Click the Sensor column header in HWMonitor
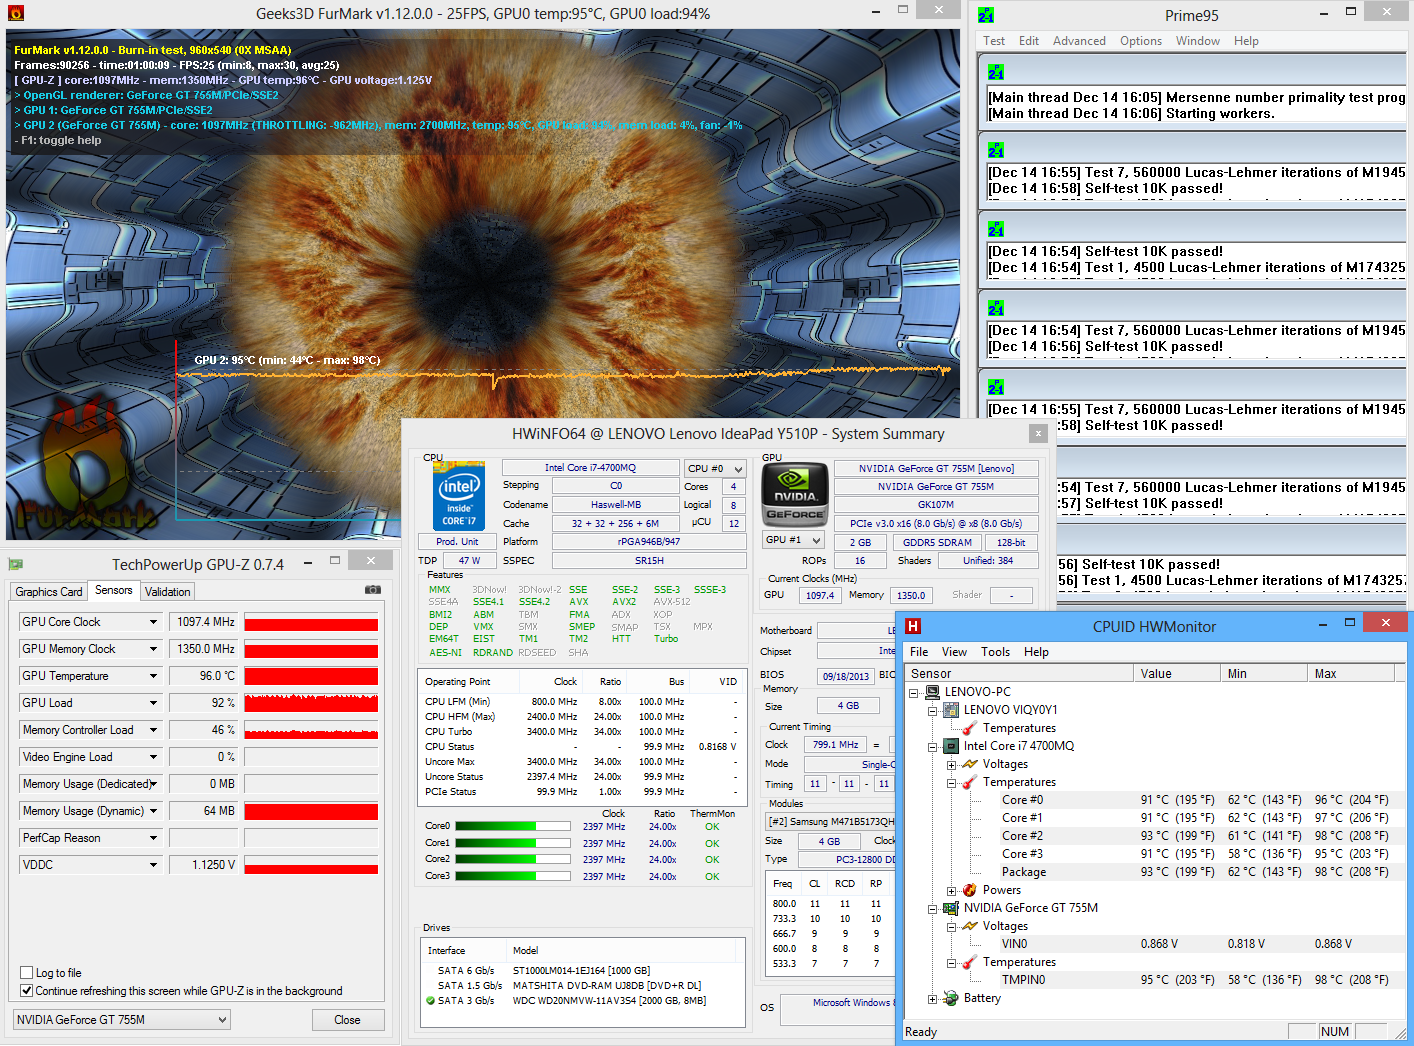This screenshot has width=1414, height=1046. (x=1019, y=674)
